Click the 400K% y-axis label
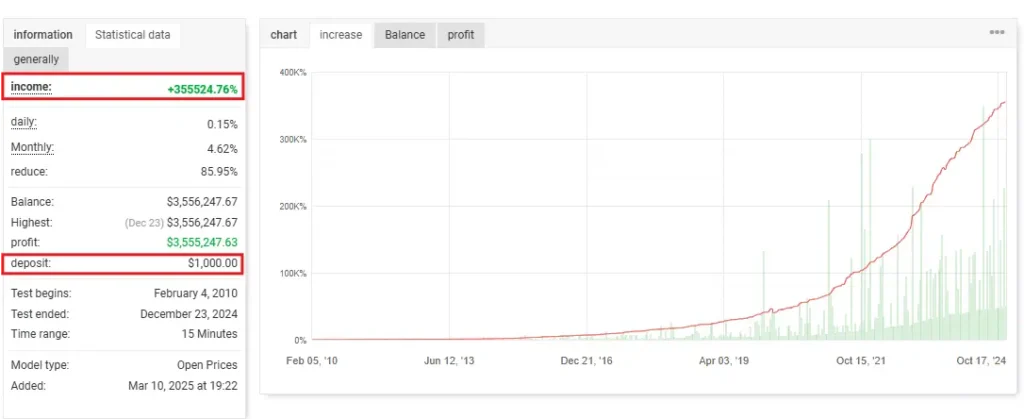The height and width of the screenshot is (419, 1024). 292,73
